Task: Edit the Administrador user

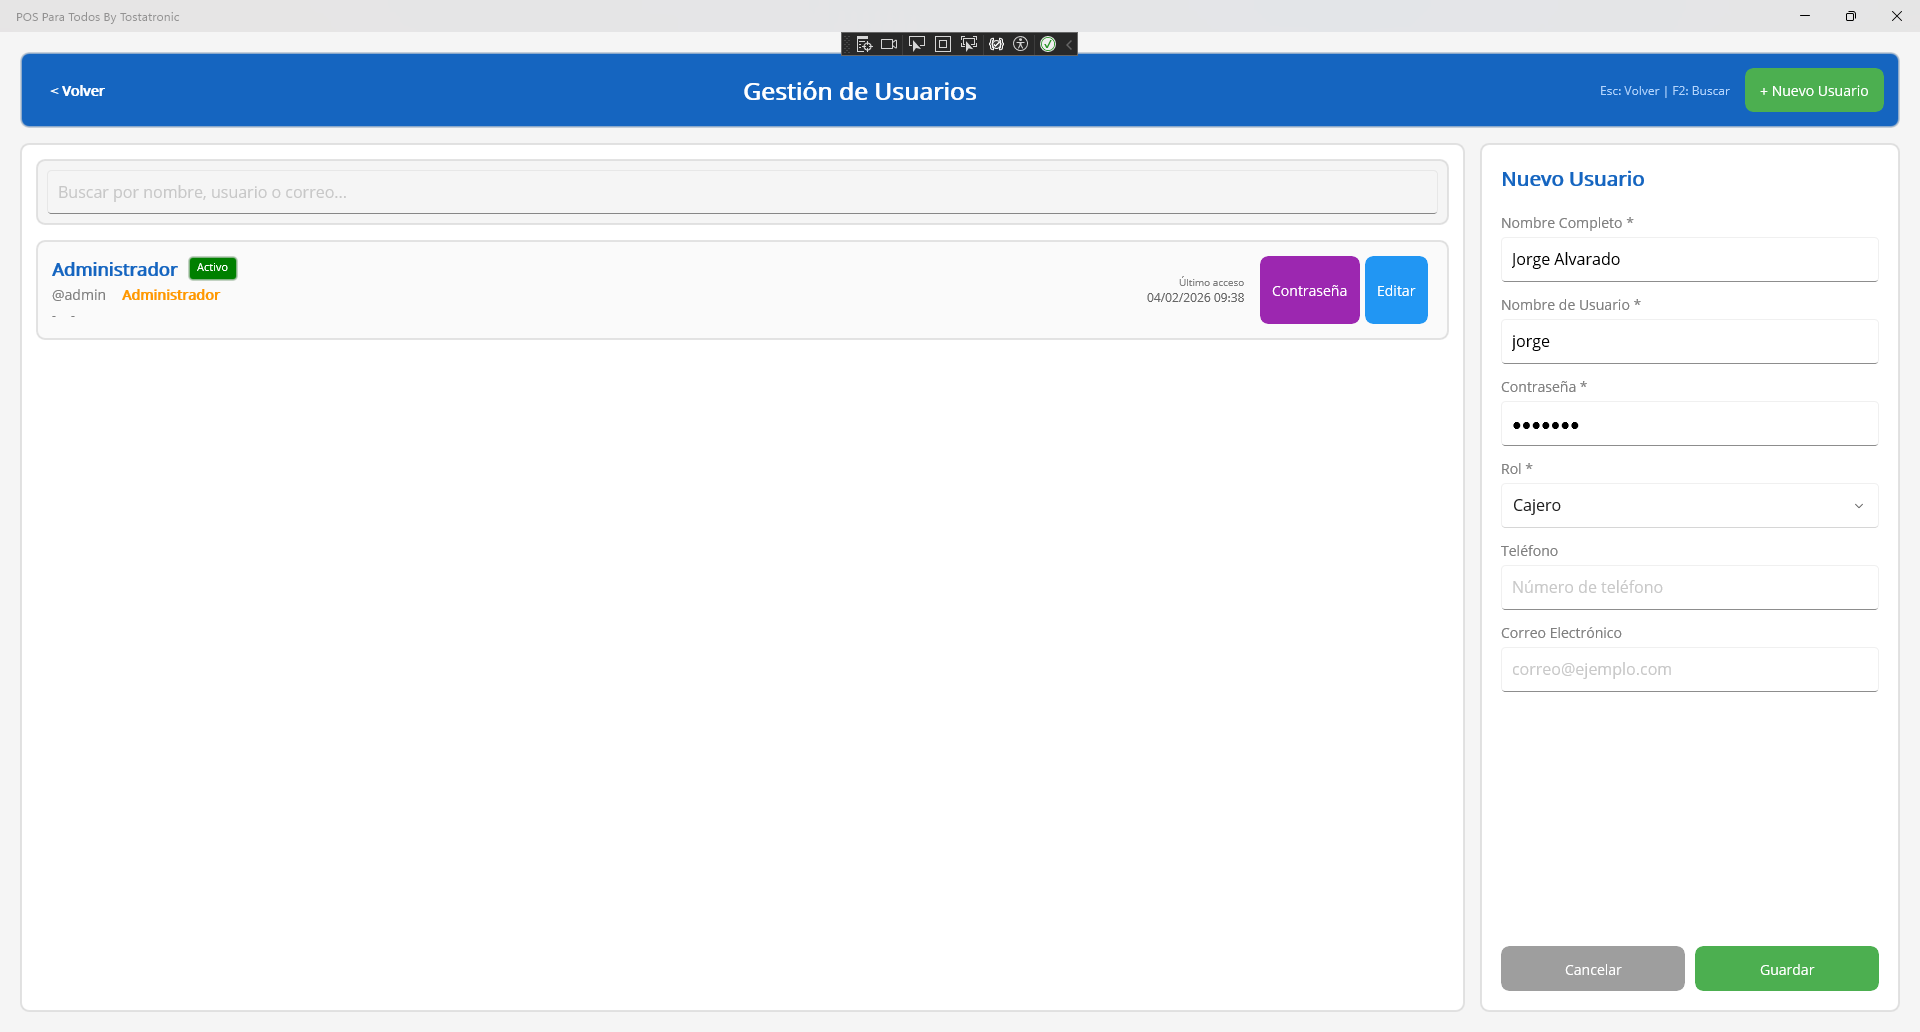Action: (1395, 290)
